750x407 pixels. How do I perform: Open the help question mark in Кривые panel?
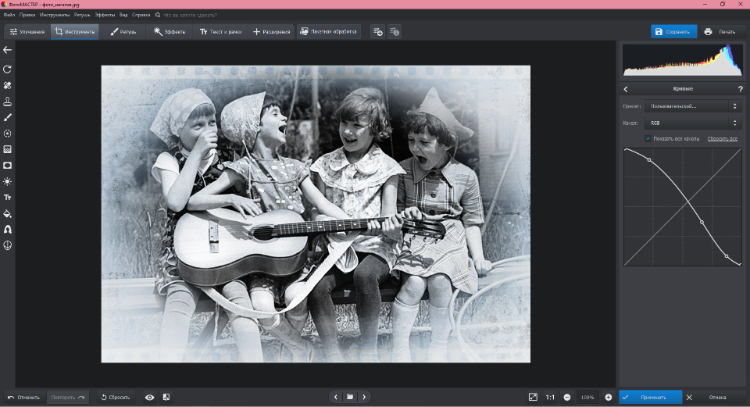740,89
